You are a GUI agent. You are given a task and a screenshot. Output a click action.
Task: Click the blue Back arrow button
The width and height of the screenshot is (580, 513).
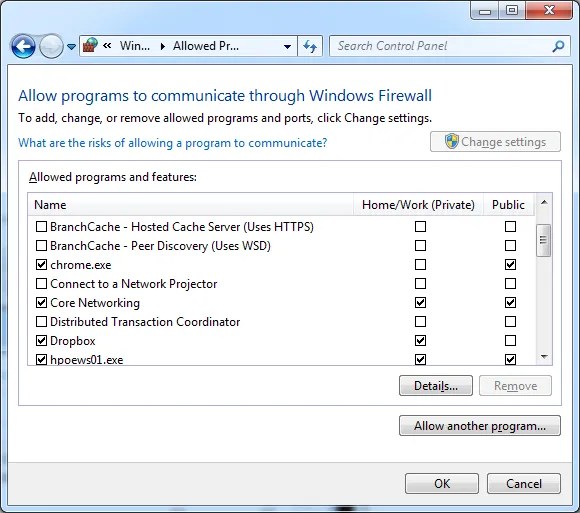pyautogui.click(x=23, y=46)
